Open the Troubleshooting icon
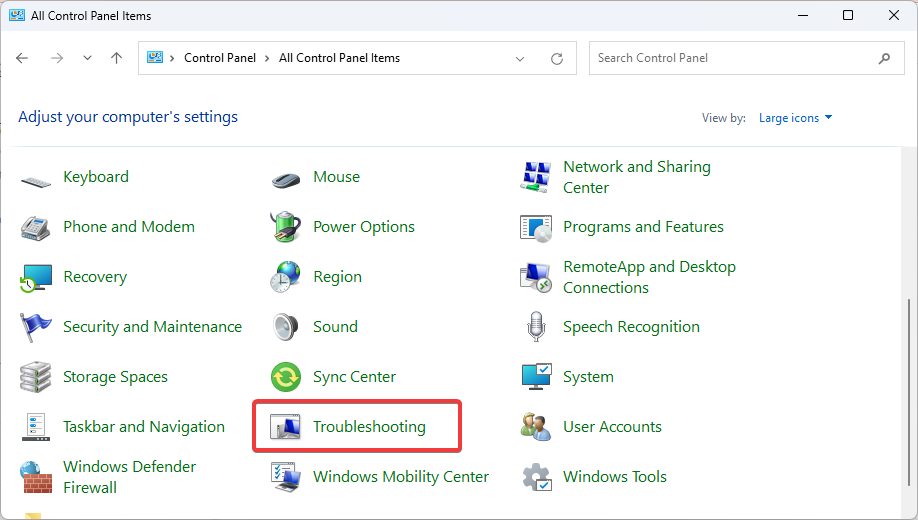 (x=286, y=427)
